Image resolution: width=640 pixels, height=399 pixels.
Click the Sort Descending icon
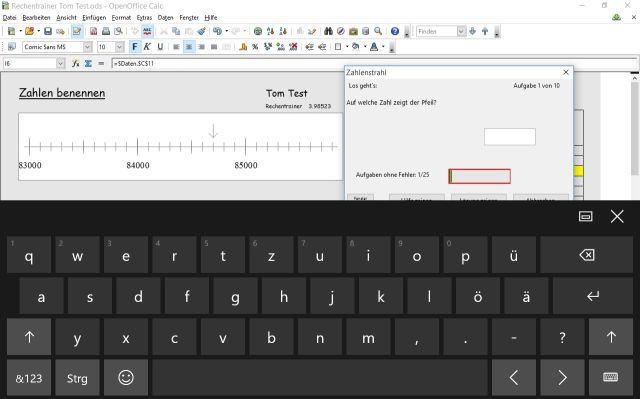tap(283, 31)
